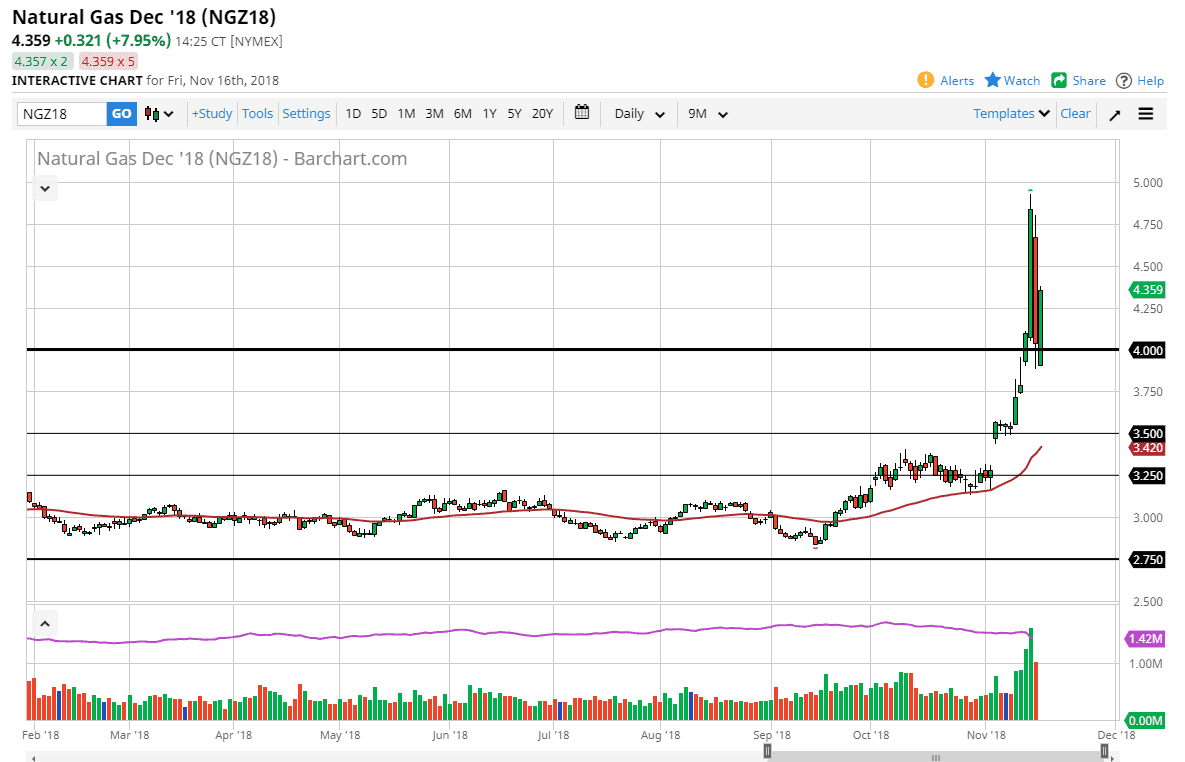The image size is (1185, 762).
Task: Collapse price pane legend chevron
Action: point(45,188)
